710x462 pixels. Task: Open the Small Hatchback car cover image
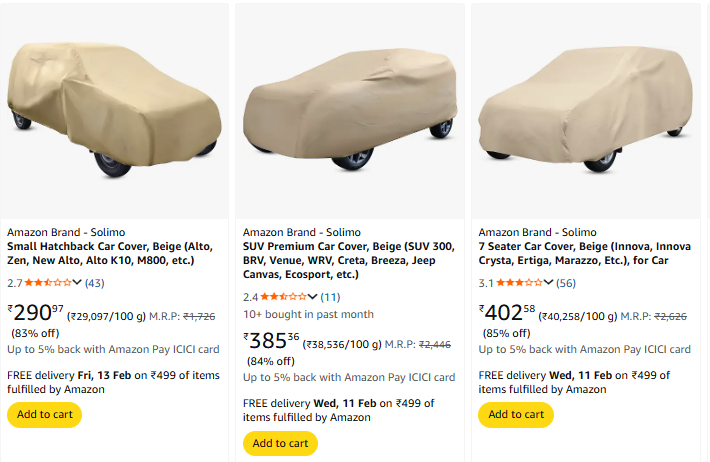tap(115, 108)
